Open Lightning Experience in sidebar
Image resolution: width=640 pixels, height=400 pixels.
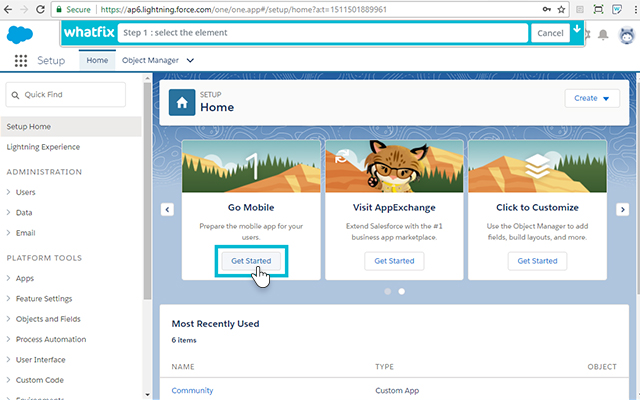pos(43,147)
